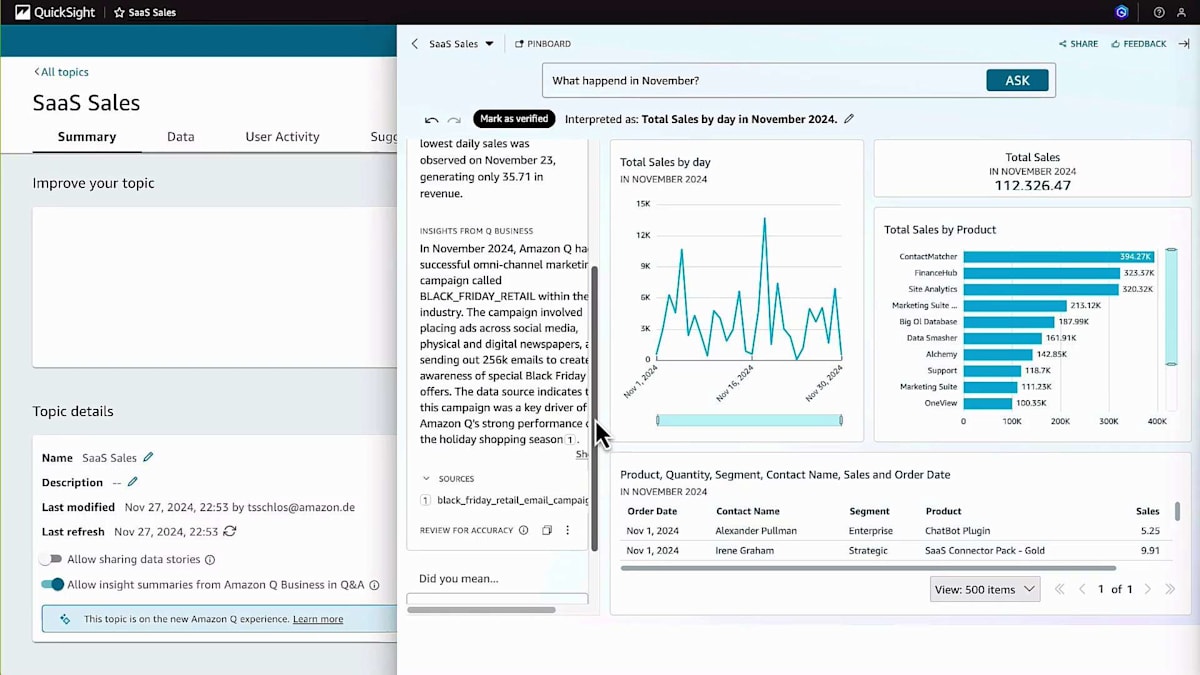The width and height of the screenshot is (1200, 675).
Task: Disable Allow insight summaries from Amazon Q toggle
Action: tap(52, 584)
